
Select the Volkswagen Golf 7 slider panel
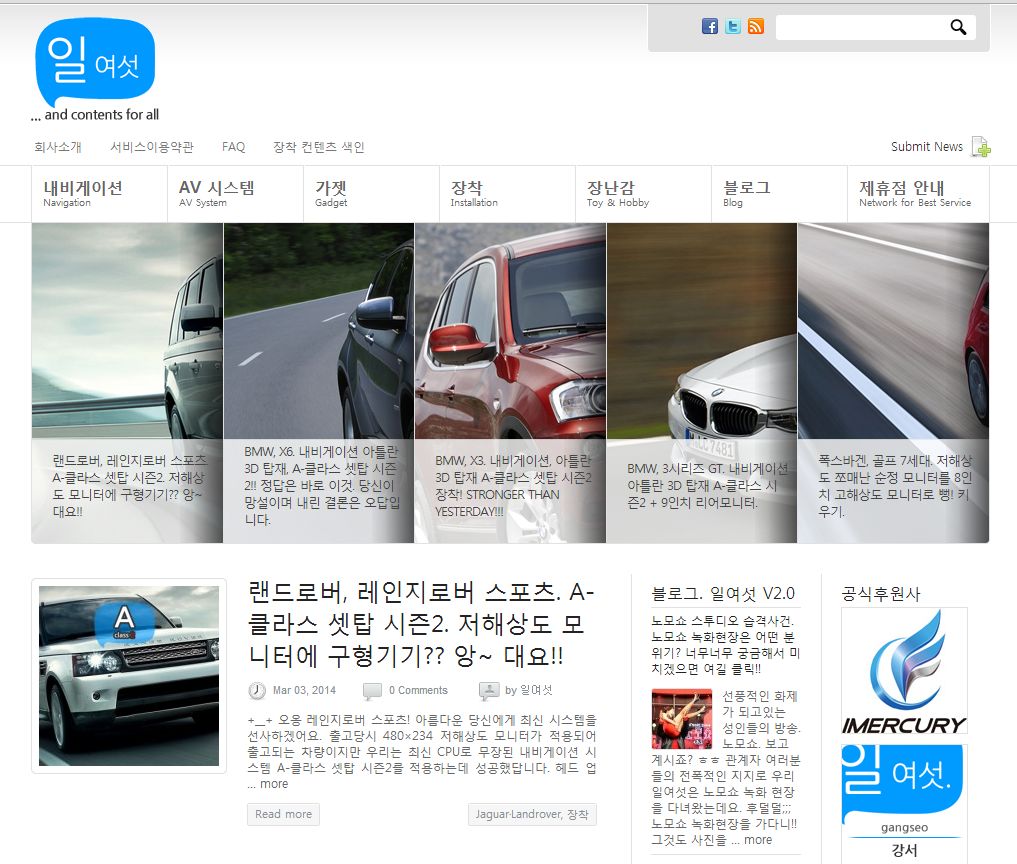tap(894, 383)
